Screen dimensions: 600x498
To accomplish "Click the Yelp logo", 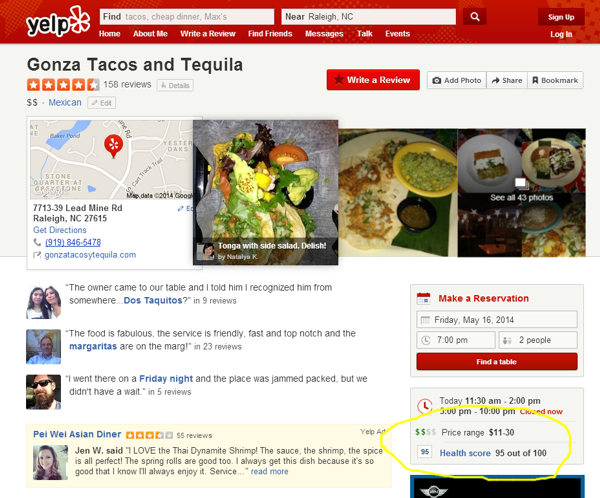I will tap(58, 22).
